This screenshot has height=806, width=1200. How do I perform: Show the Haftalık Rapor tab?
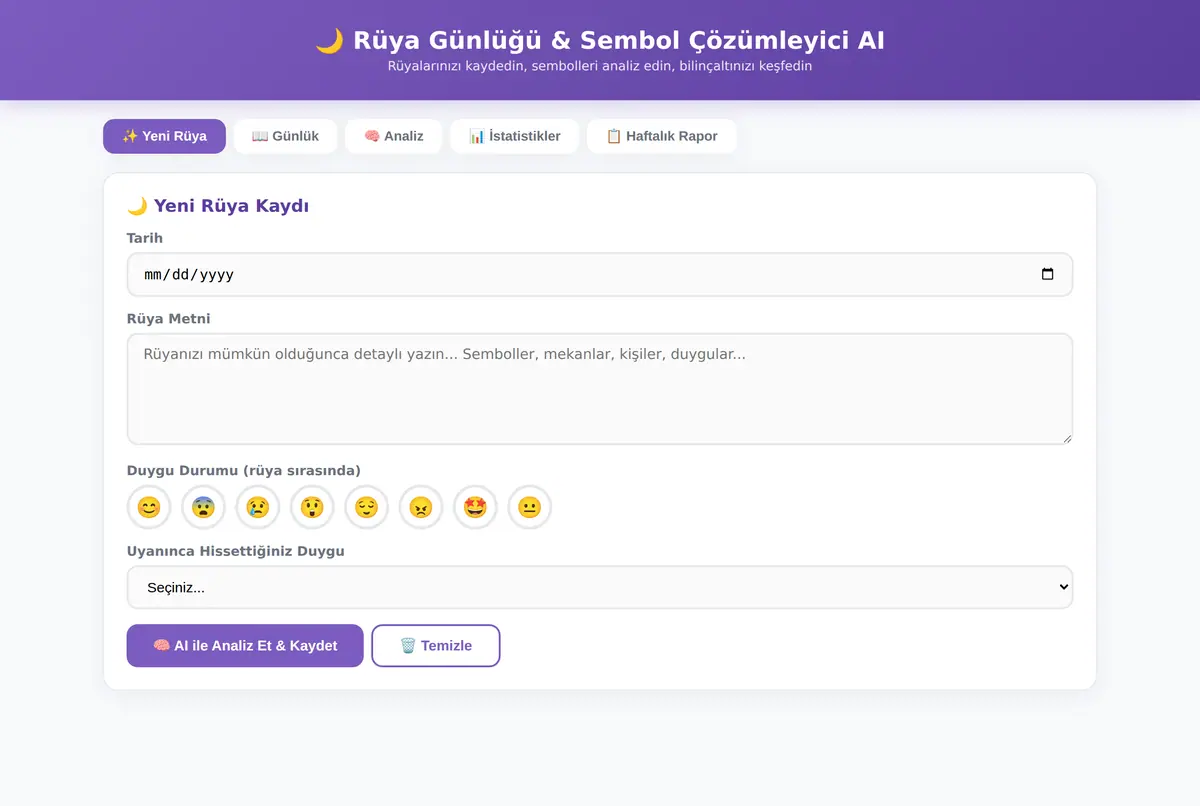click(662, 136)
